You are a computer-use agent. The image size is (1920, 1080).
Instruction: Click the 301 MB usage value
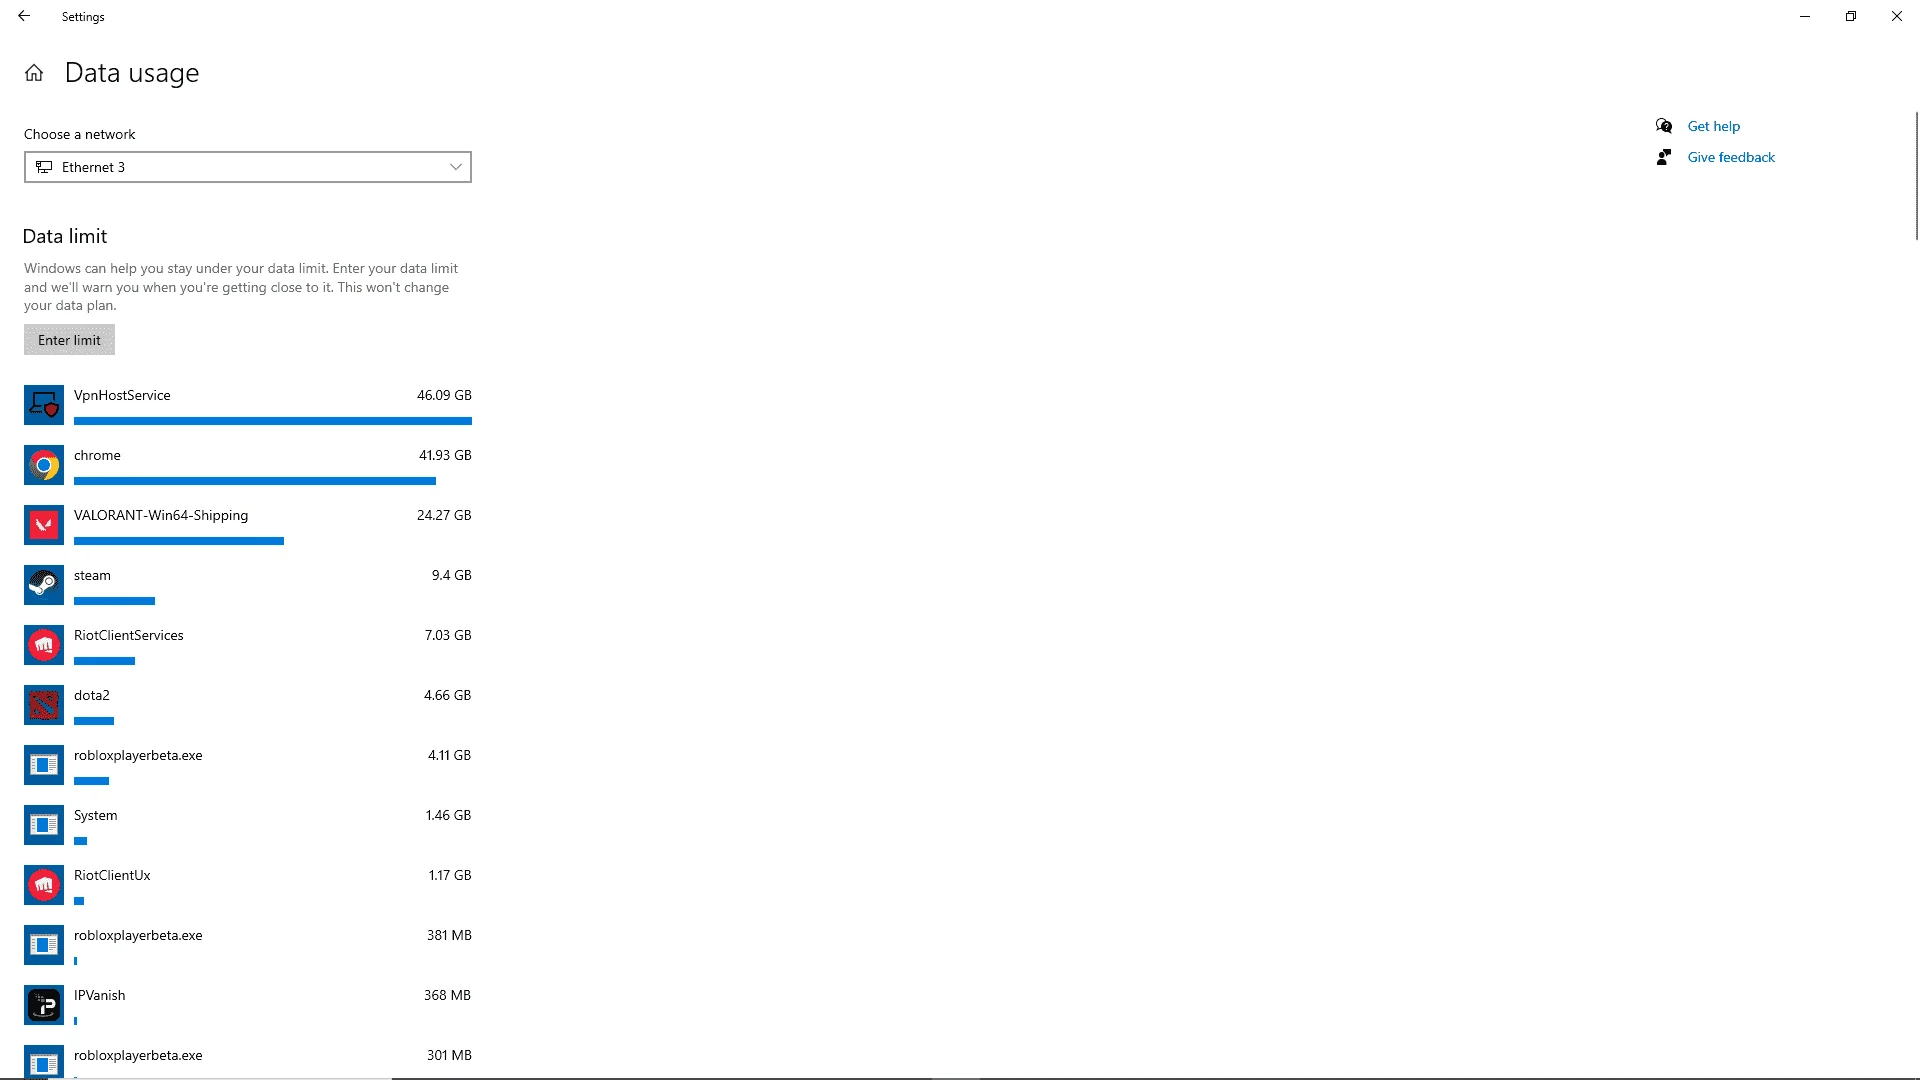(x=449, y=1055)
